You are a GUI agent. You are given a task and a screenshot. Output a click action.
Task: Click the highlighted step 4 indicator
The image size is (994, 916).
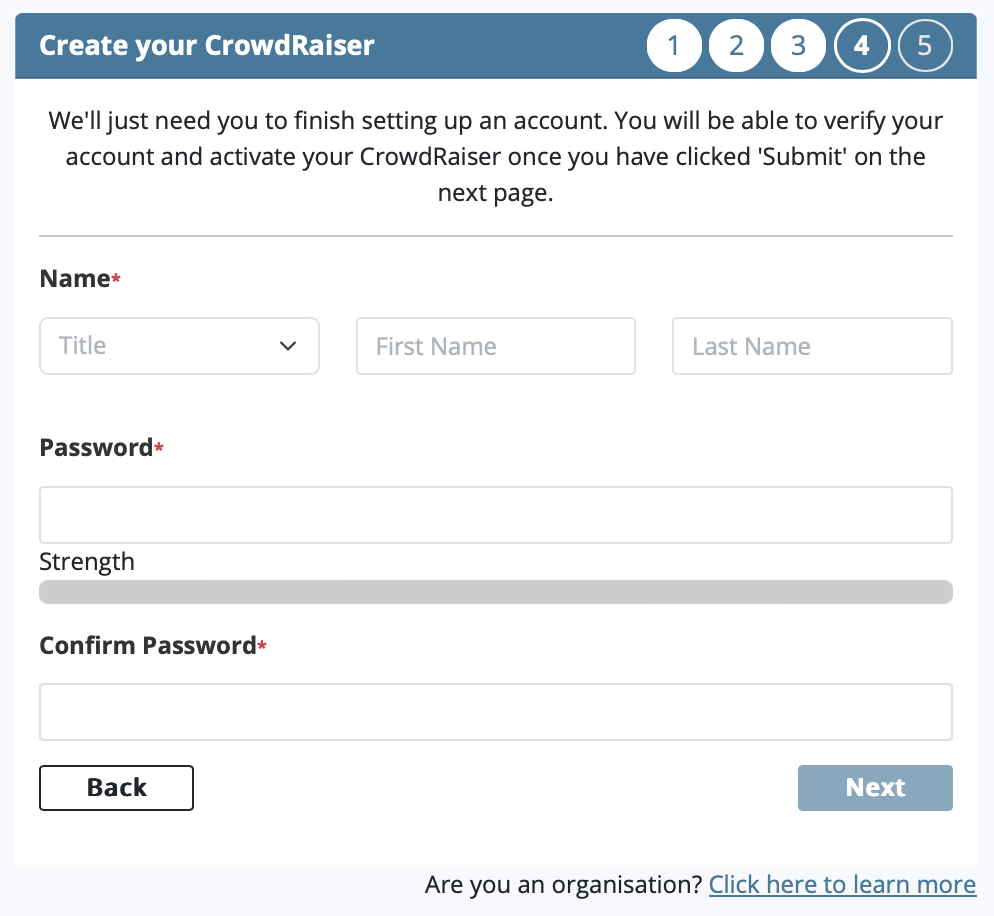pos(862,45)
